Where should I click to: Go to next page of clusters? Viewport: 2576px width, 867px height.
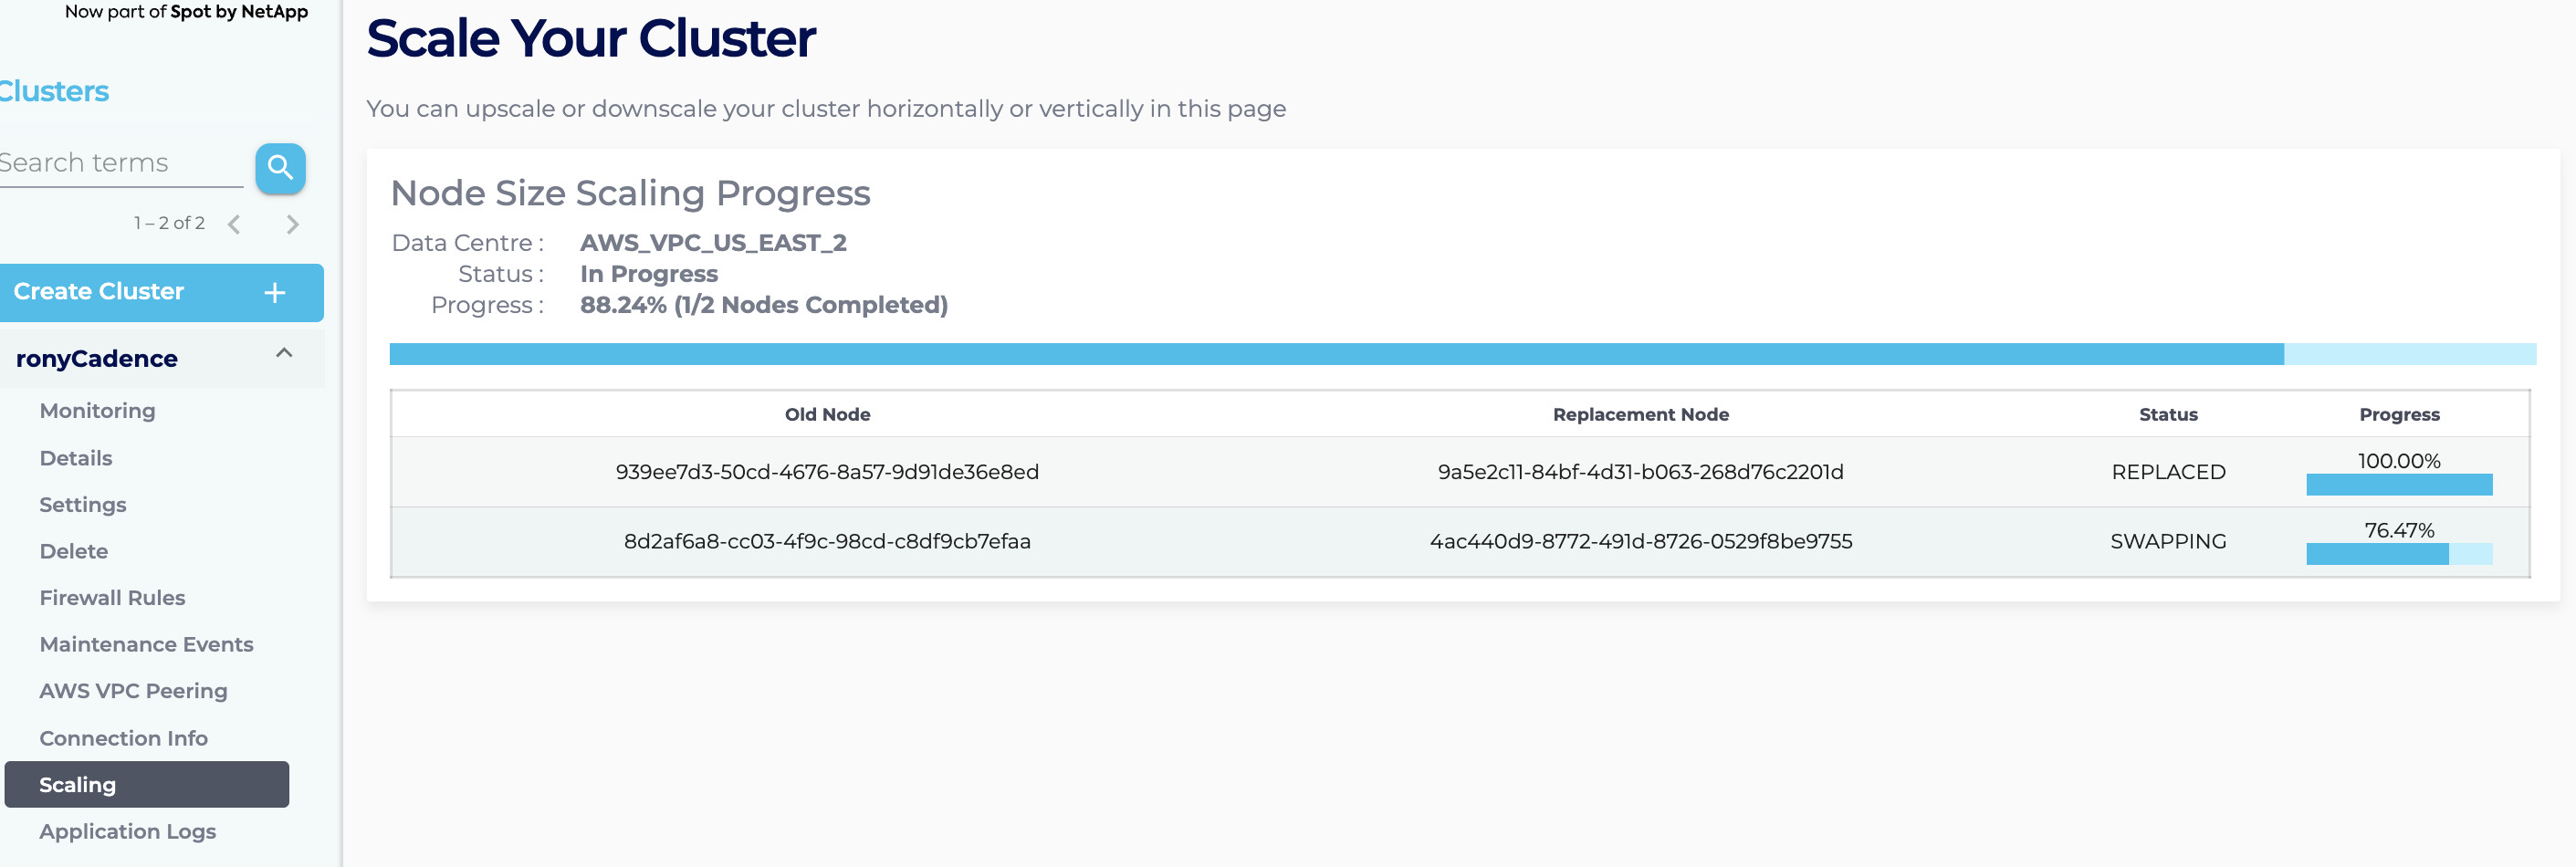coord(292,224)
